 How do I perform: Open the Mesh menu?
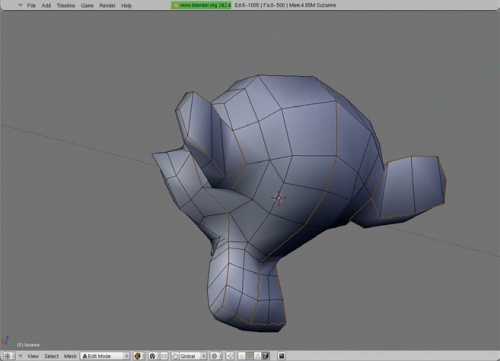pos(70,356)
